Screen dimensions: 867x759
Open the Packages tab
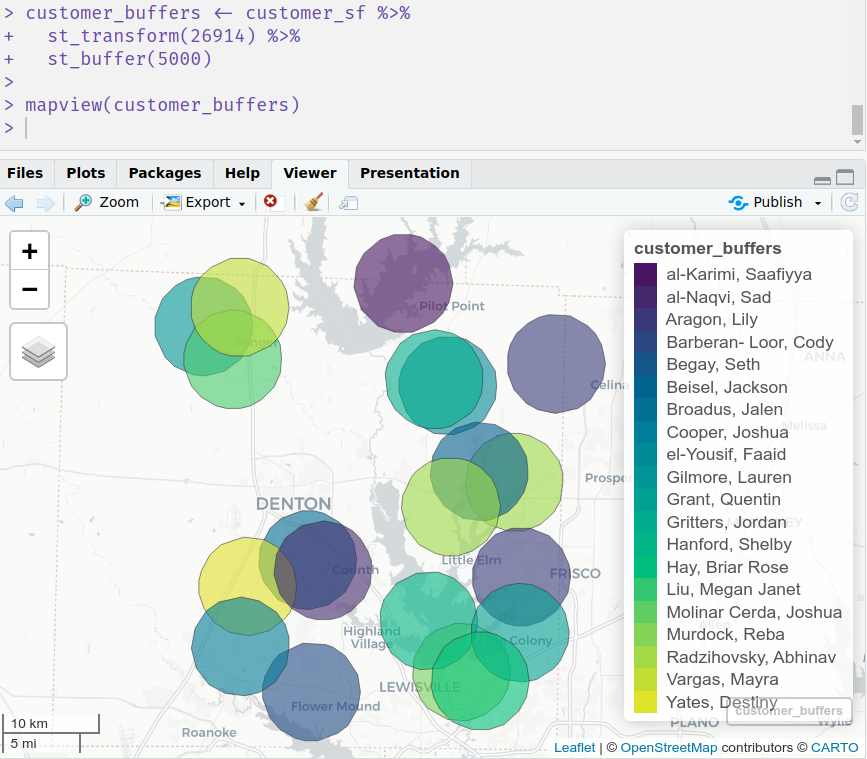click(x=165, y=173)
